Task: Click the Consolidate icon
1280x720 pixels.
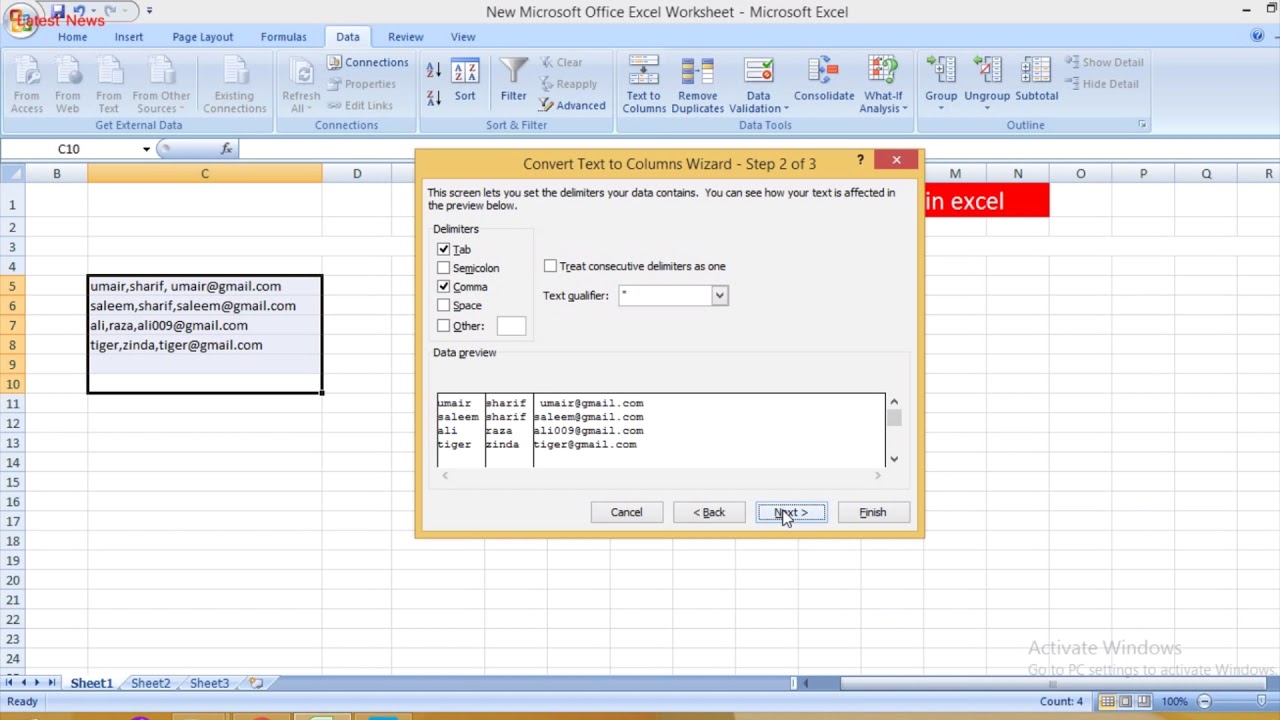Action: [x=824, y=70]
